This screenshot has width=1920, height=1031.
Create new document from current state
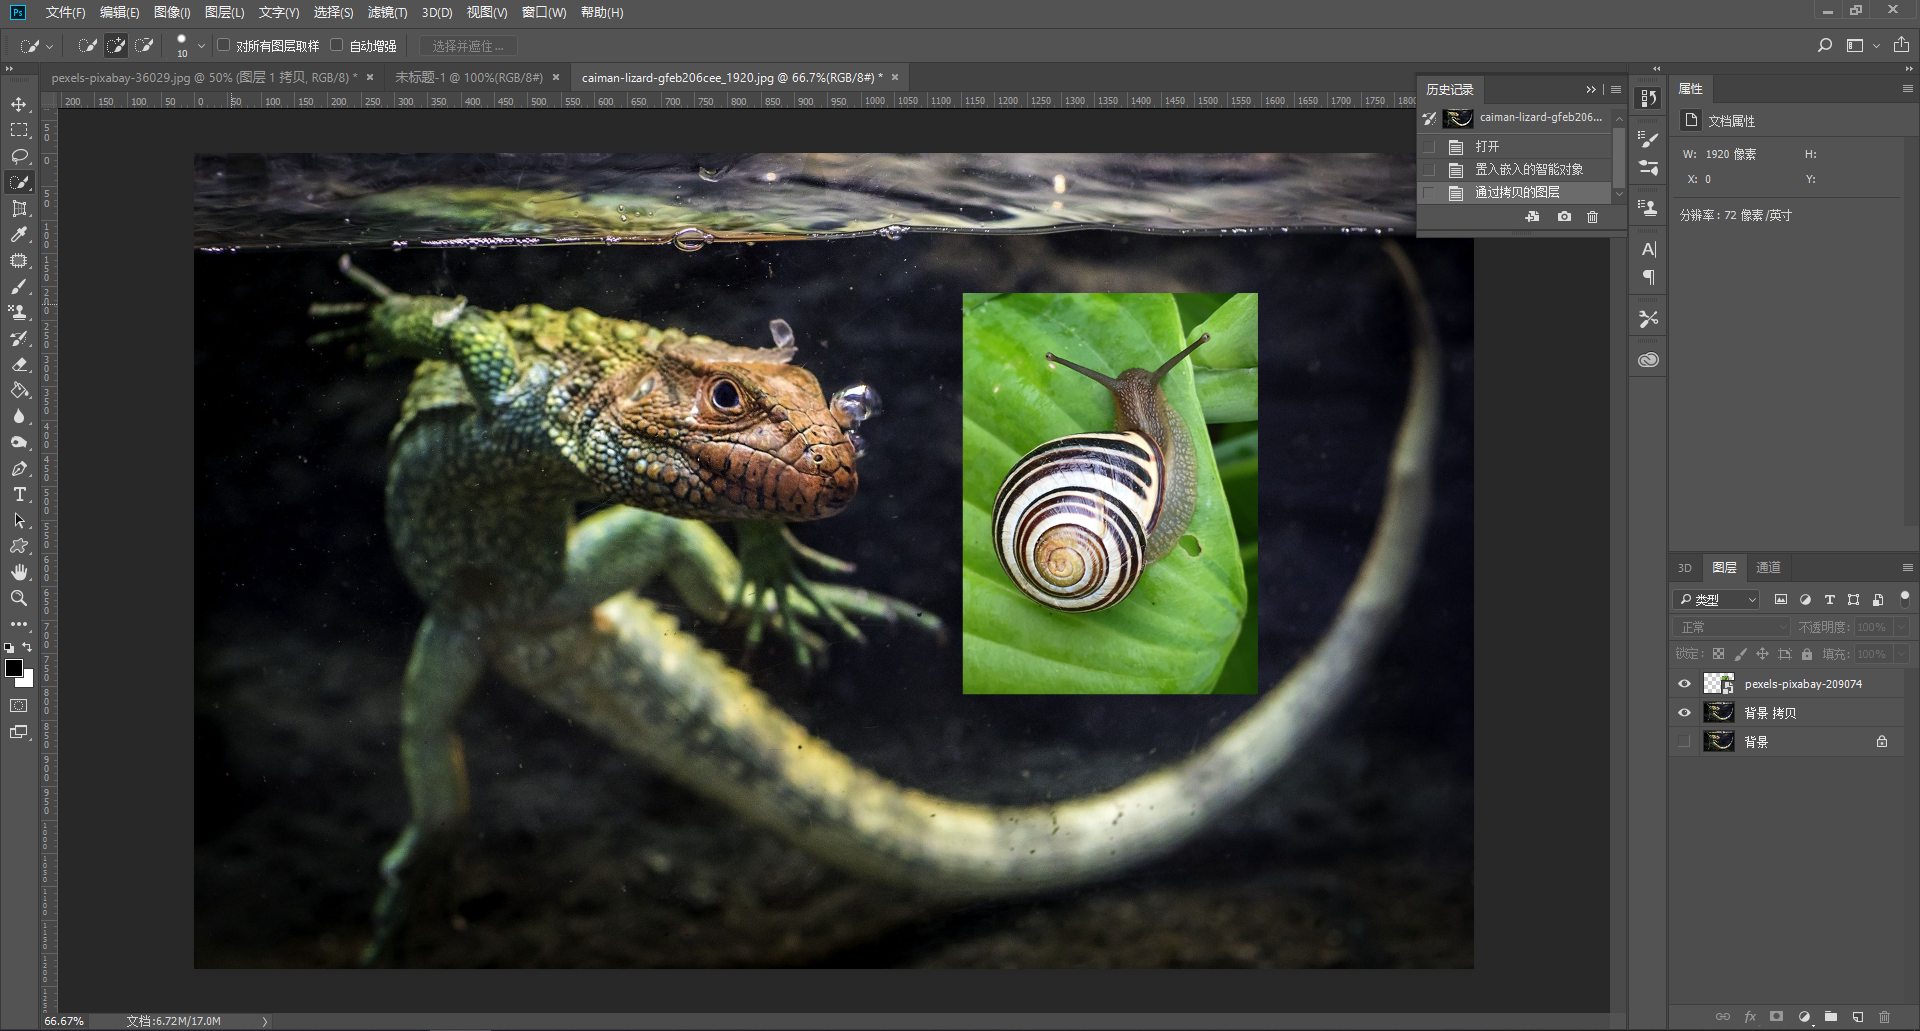pyautogui.click(x=1532, y=216)
